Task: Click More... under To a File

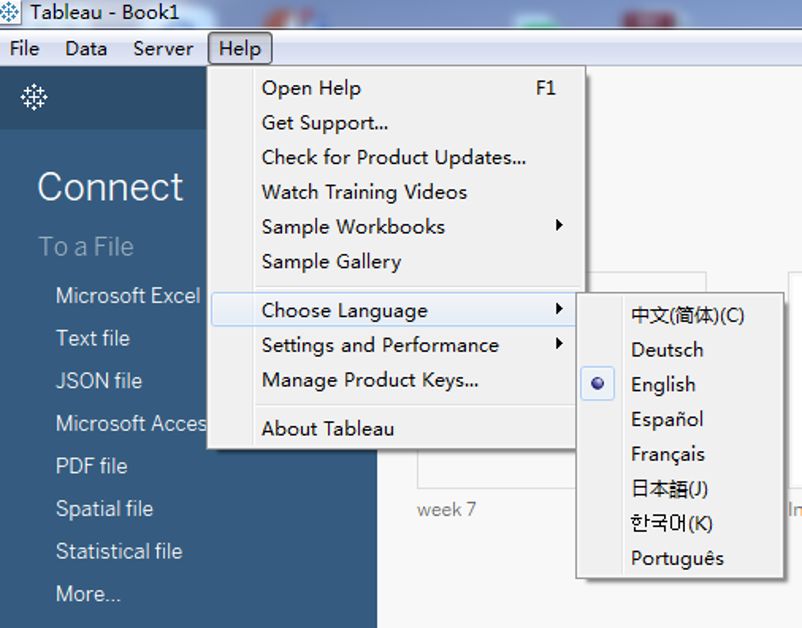Action: pos(88,594)
